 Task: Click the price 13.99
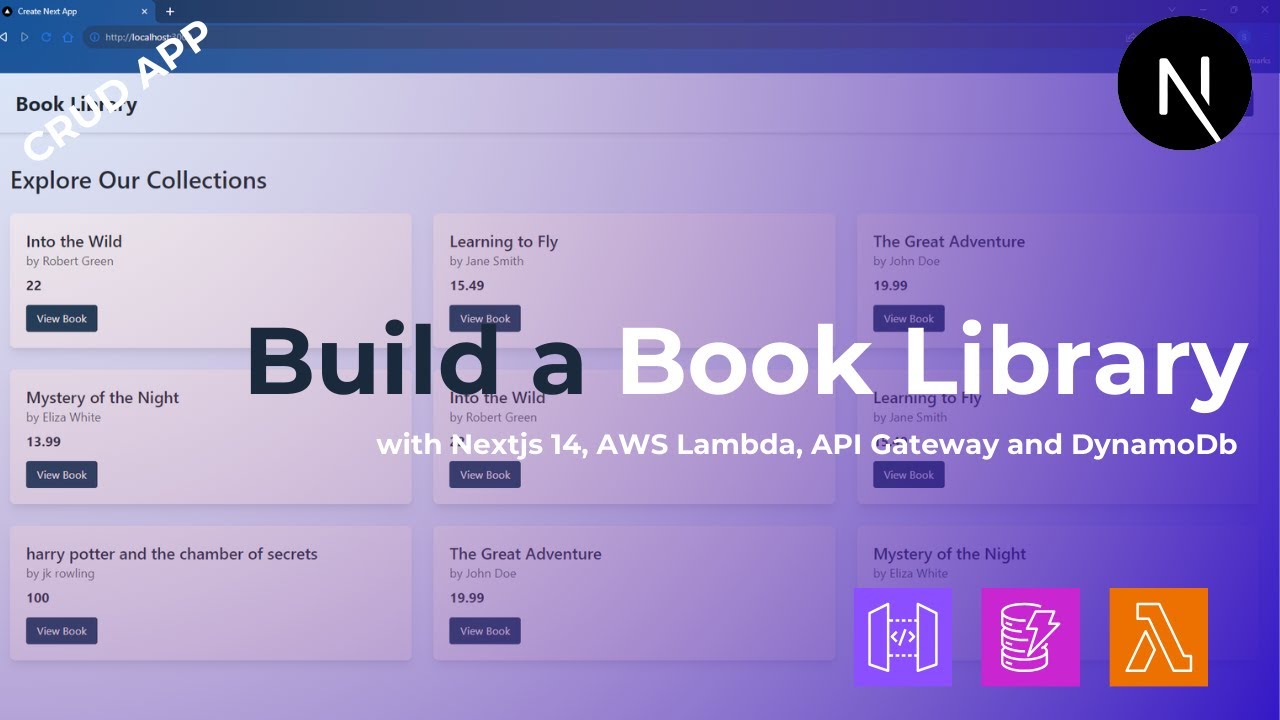tap(43, 442)
